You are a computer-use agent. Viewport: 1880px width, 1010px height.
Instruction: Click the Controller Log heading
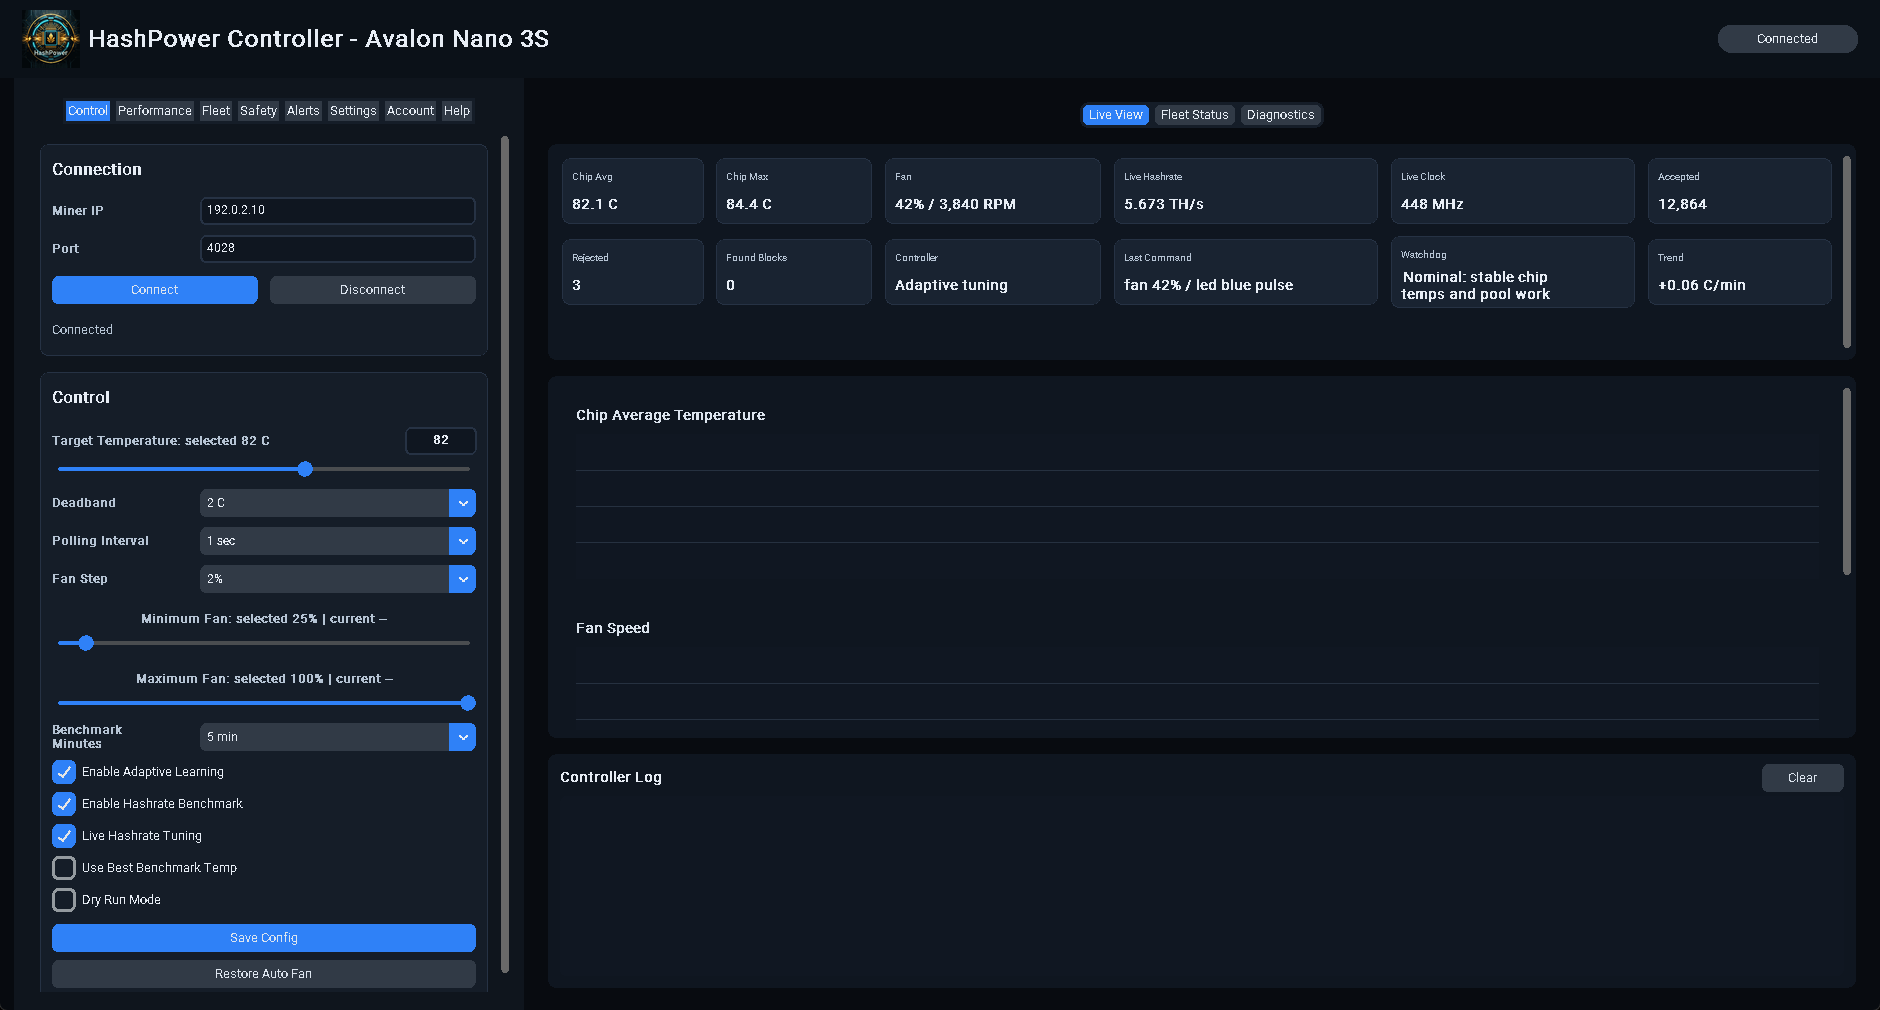tap(611, 777)
